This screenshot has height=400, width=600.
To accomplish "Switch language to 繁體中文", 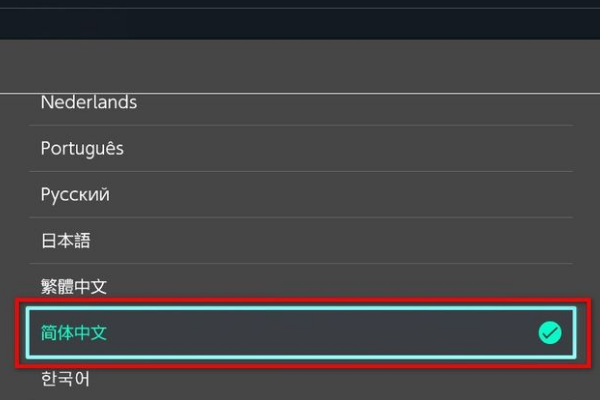I will coord(301,283).
